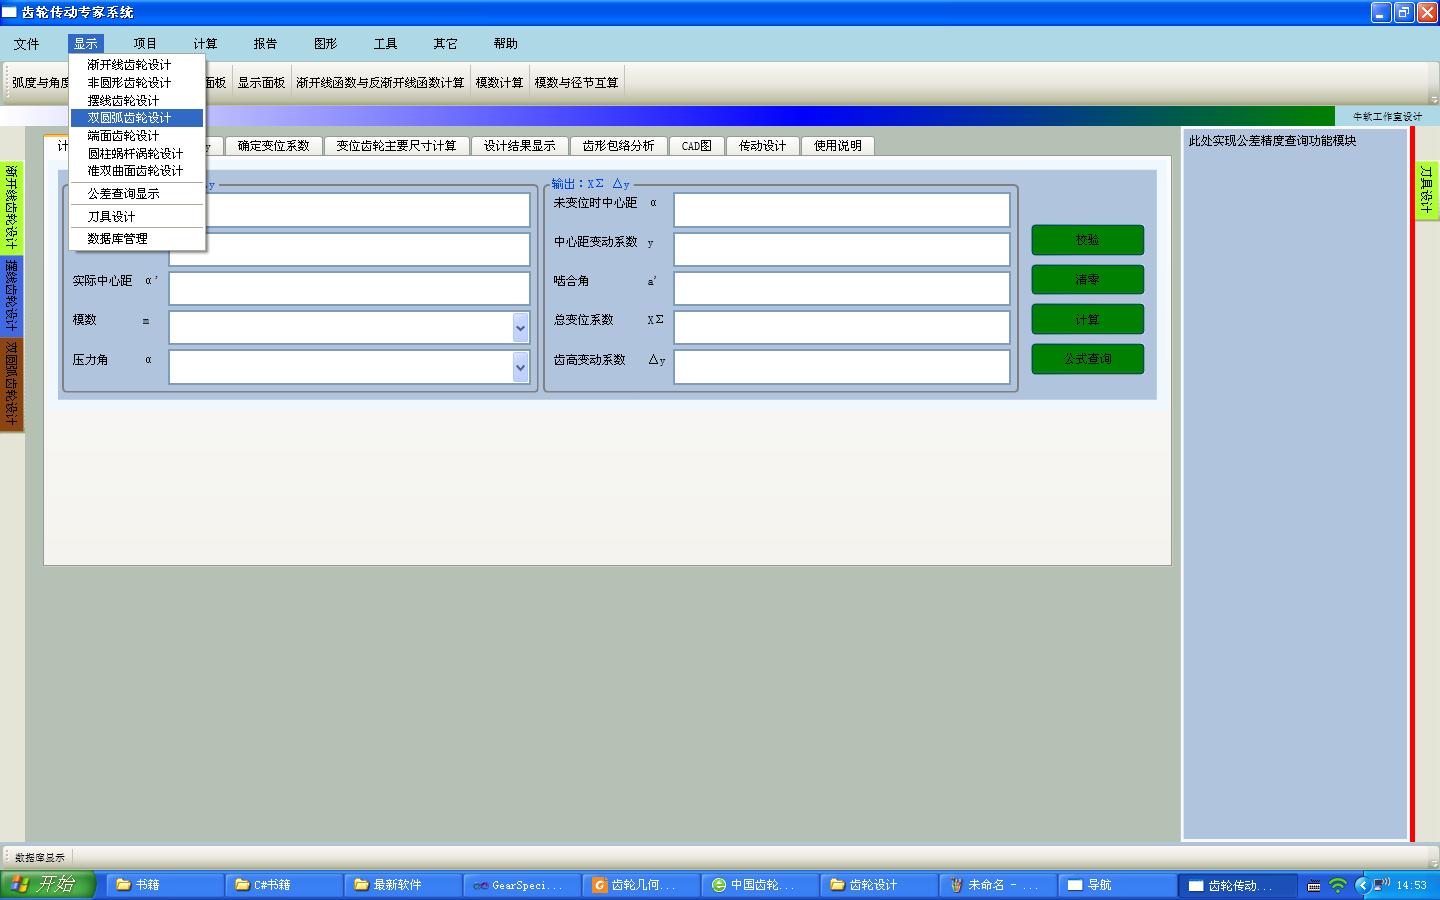Click the 未变位时中心距 output field
The image size is (1440, 900).
(842, 210)
